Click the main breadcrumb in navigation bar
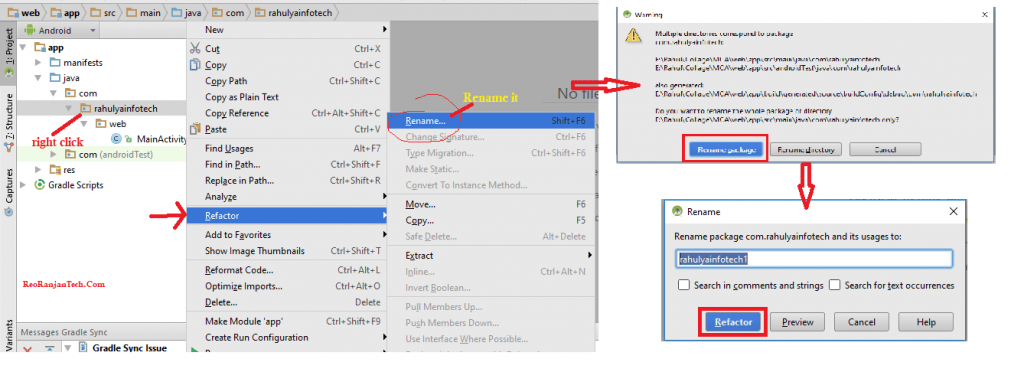This screenshot has height=372, width=1024. pos(143,12)
